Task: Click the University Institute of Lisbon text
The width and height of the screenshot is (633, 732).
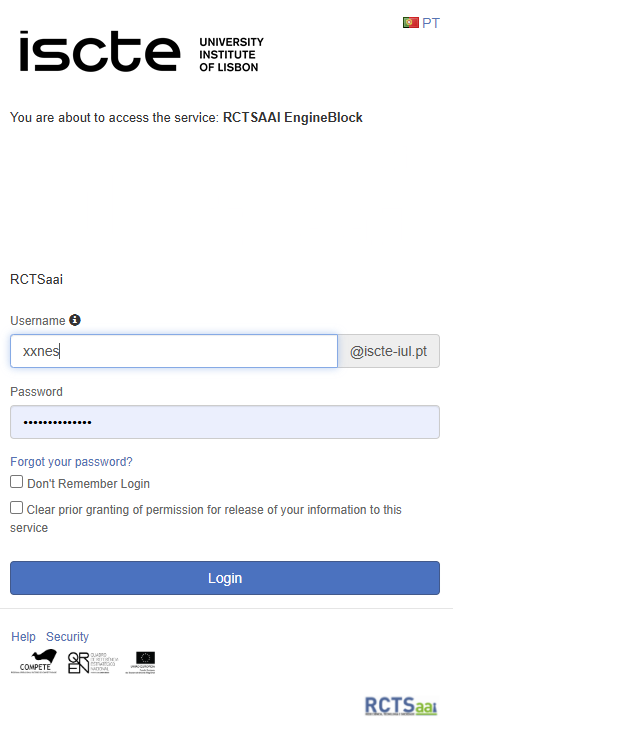Action: point(231,55)
